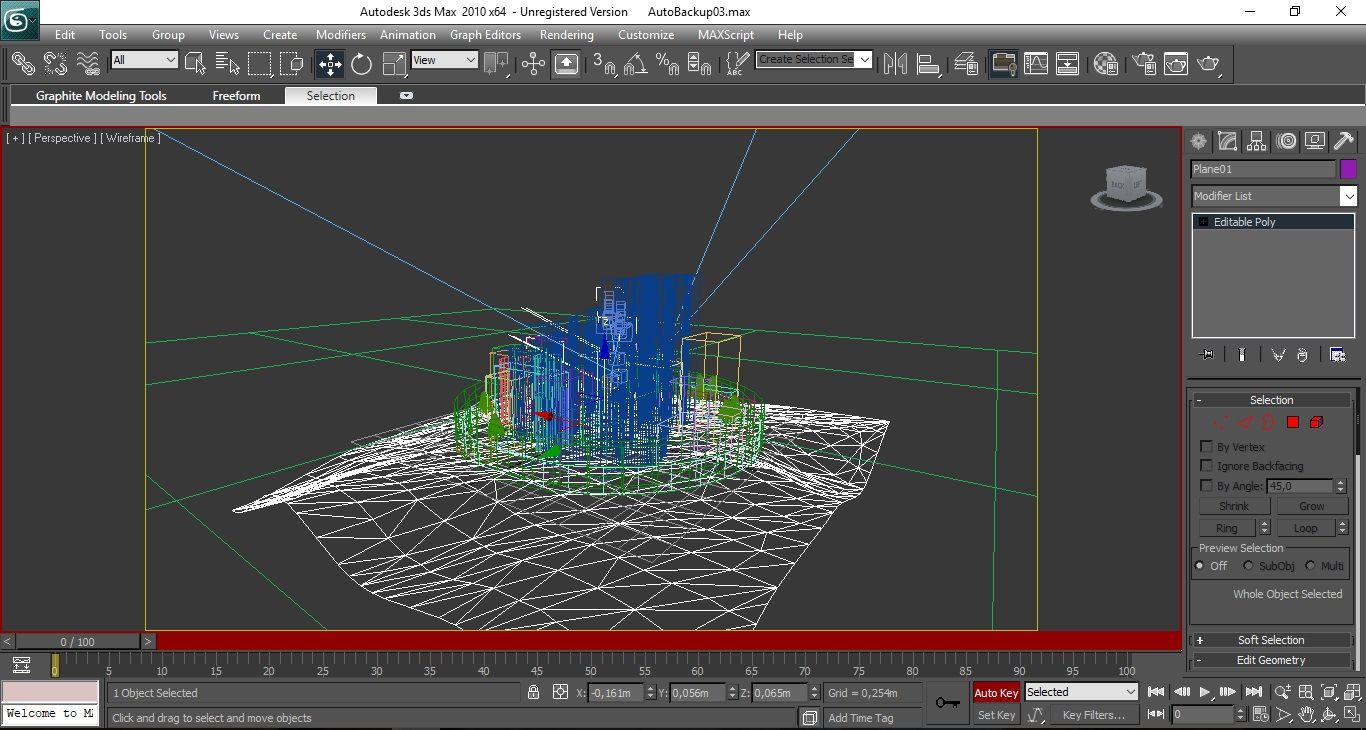Expand the Soft Selection rollout
Screen dimensions: 1366x730
[1271, 640]
